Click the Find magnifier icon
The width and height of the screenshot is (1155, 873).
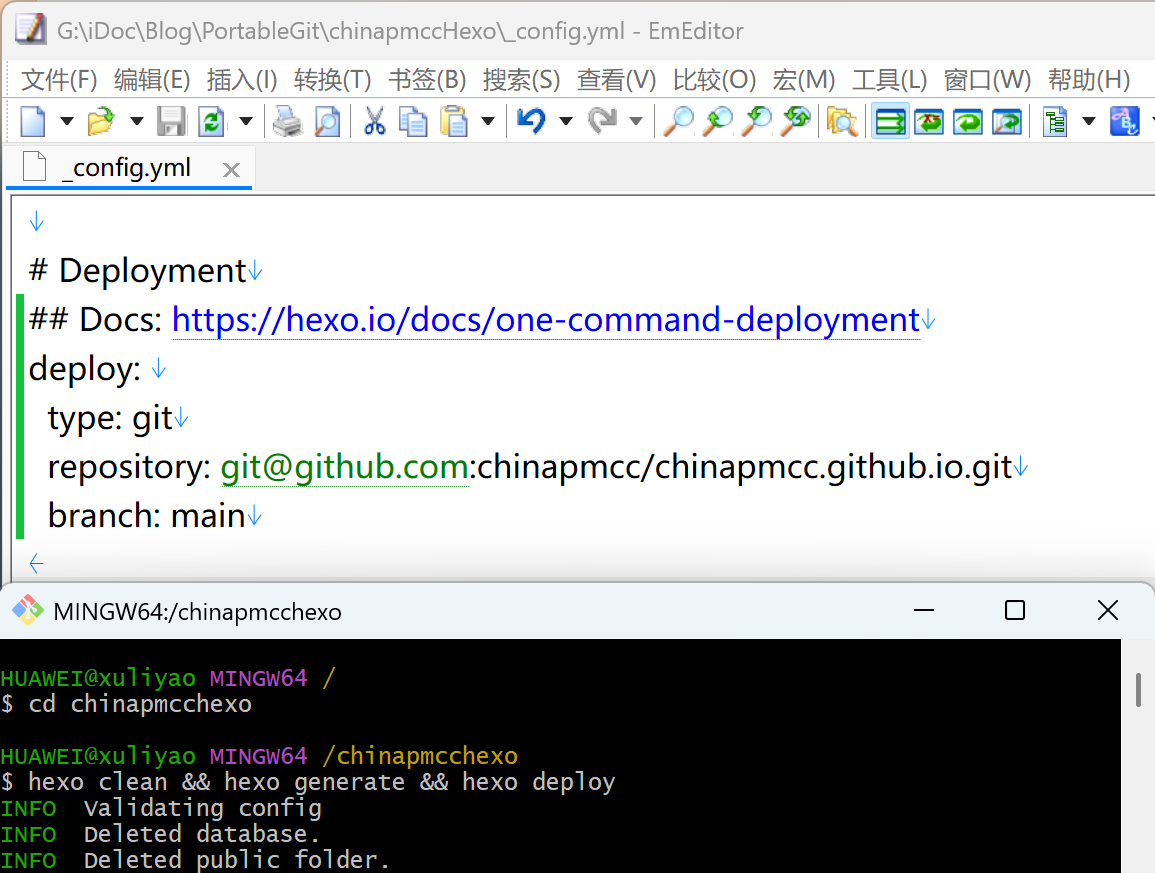678,122
